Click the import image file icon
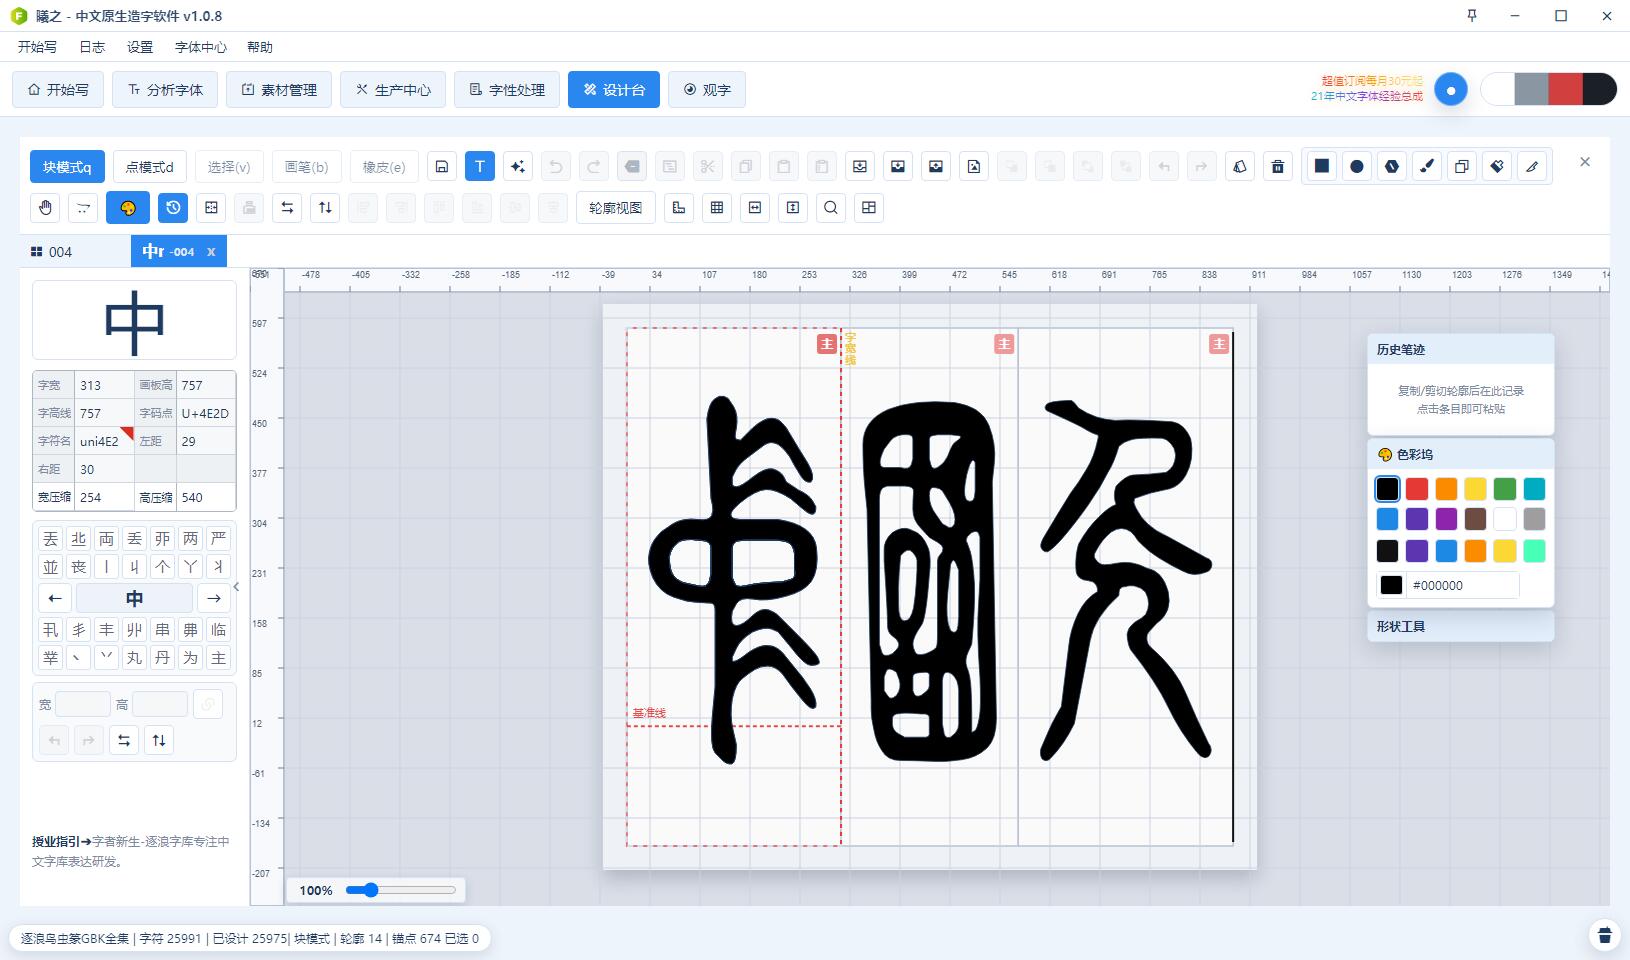The width and height of the screenshot is (1630, 960). click(x=974, y=167)
